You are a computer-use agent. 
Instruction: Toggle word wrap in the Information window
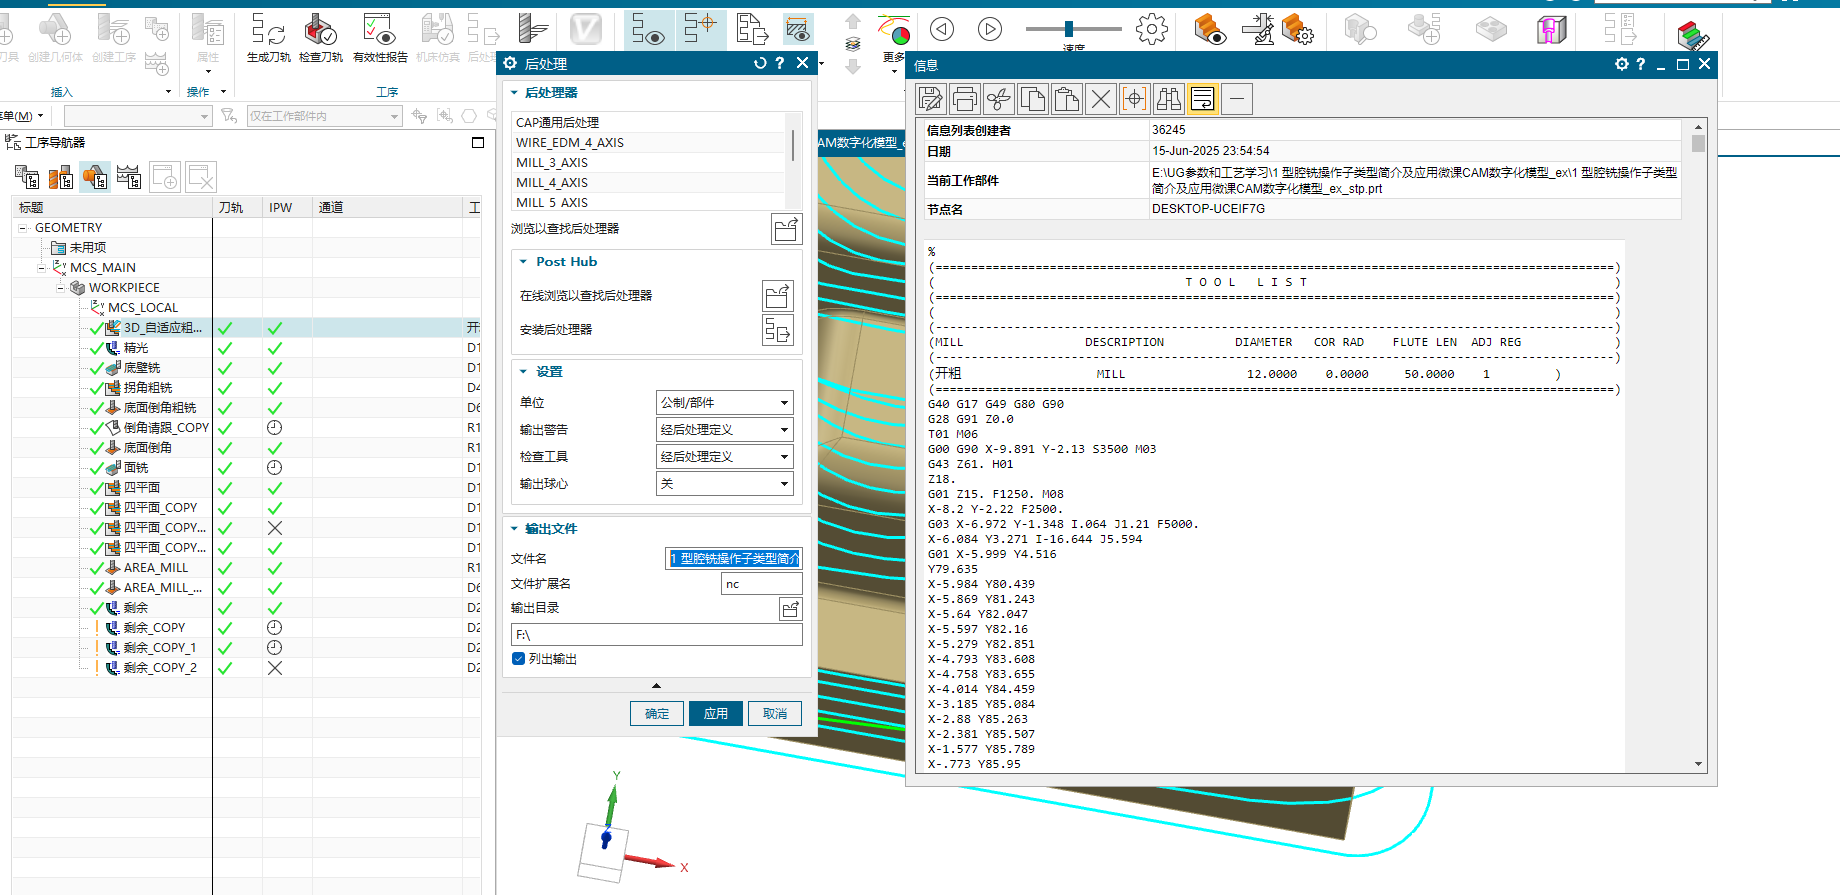point(1203,99)
